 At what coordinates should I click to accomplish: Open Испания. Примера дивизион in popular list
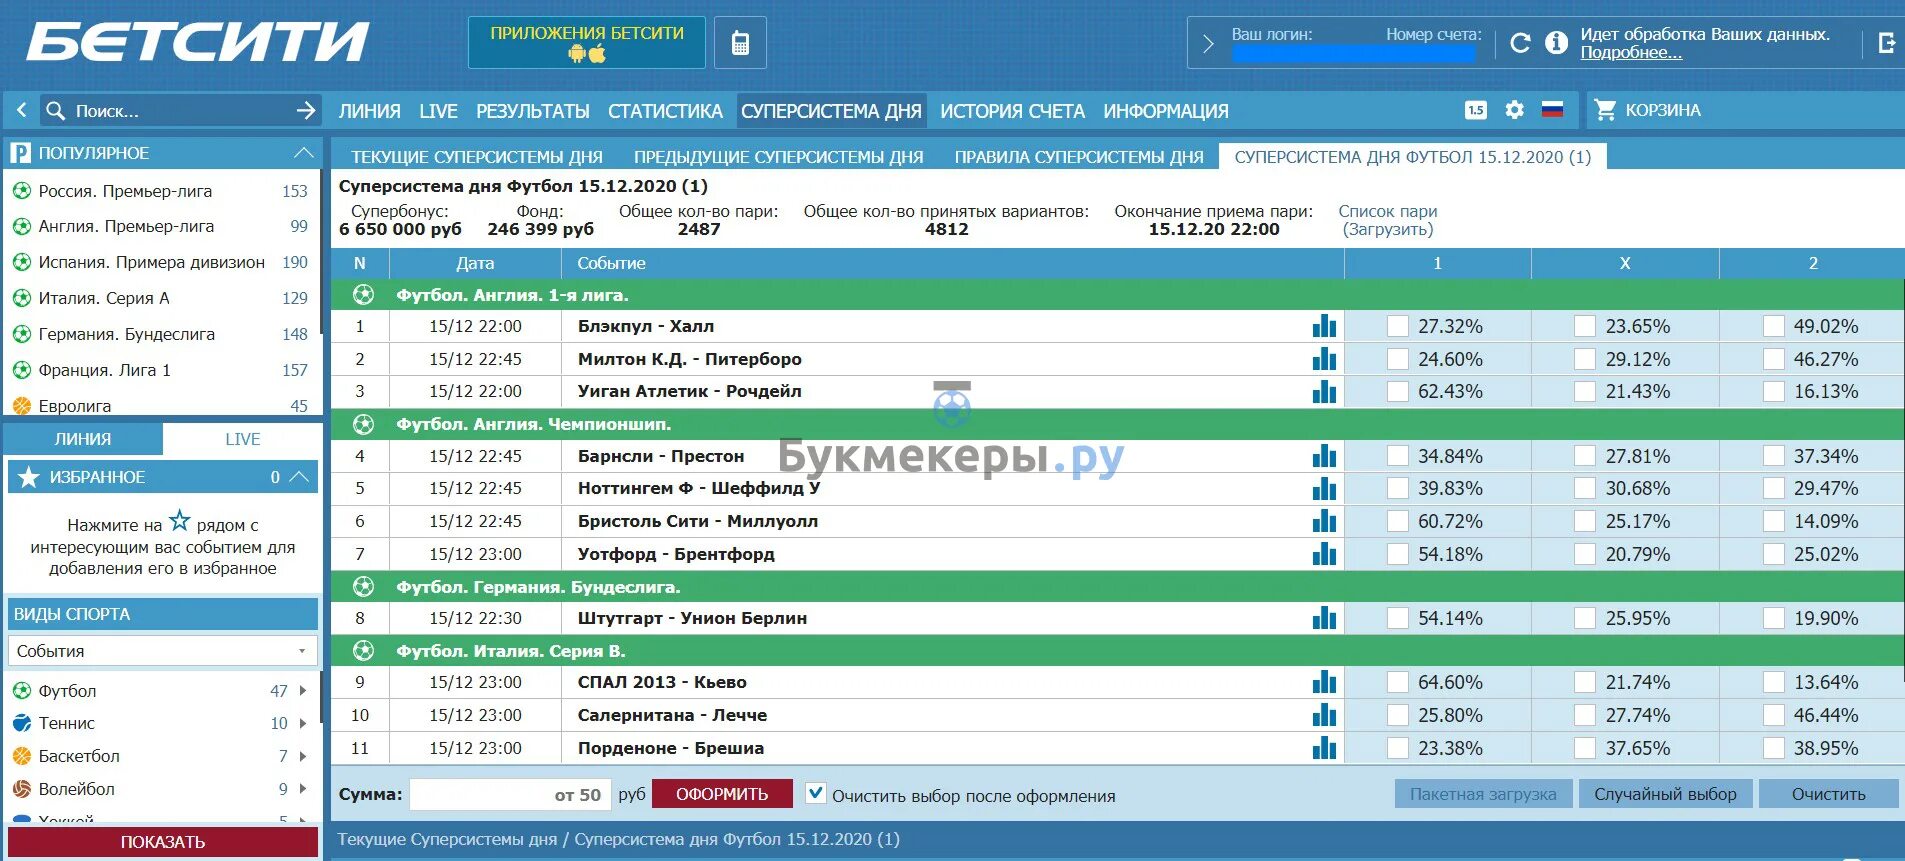(151, 262)
